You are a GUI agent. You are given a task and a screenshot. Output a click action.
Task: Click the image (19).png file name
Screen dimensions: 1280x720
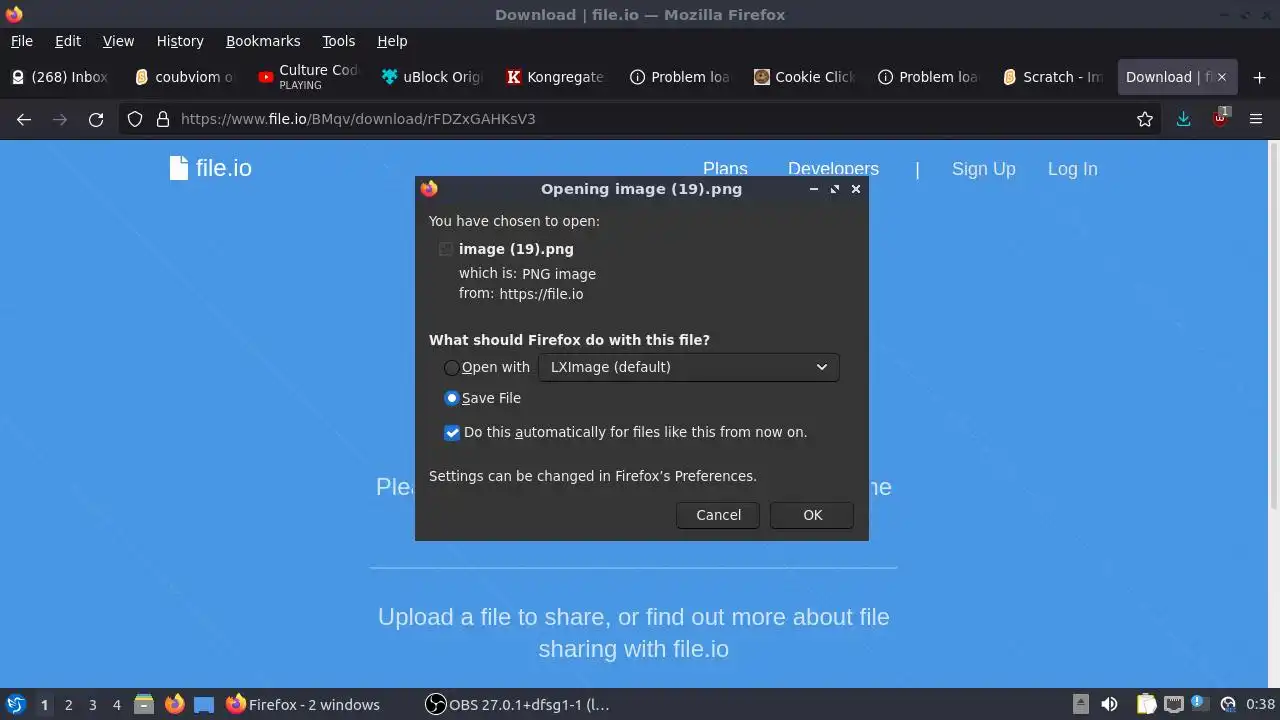[516, 249]
